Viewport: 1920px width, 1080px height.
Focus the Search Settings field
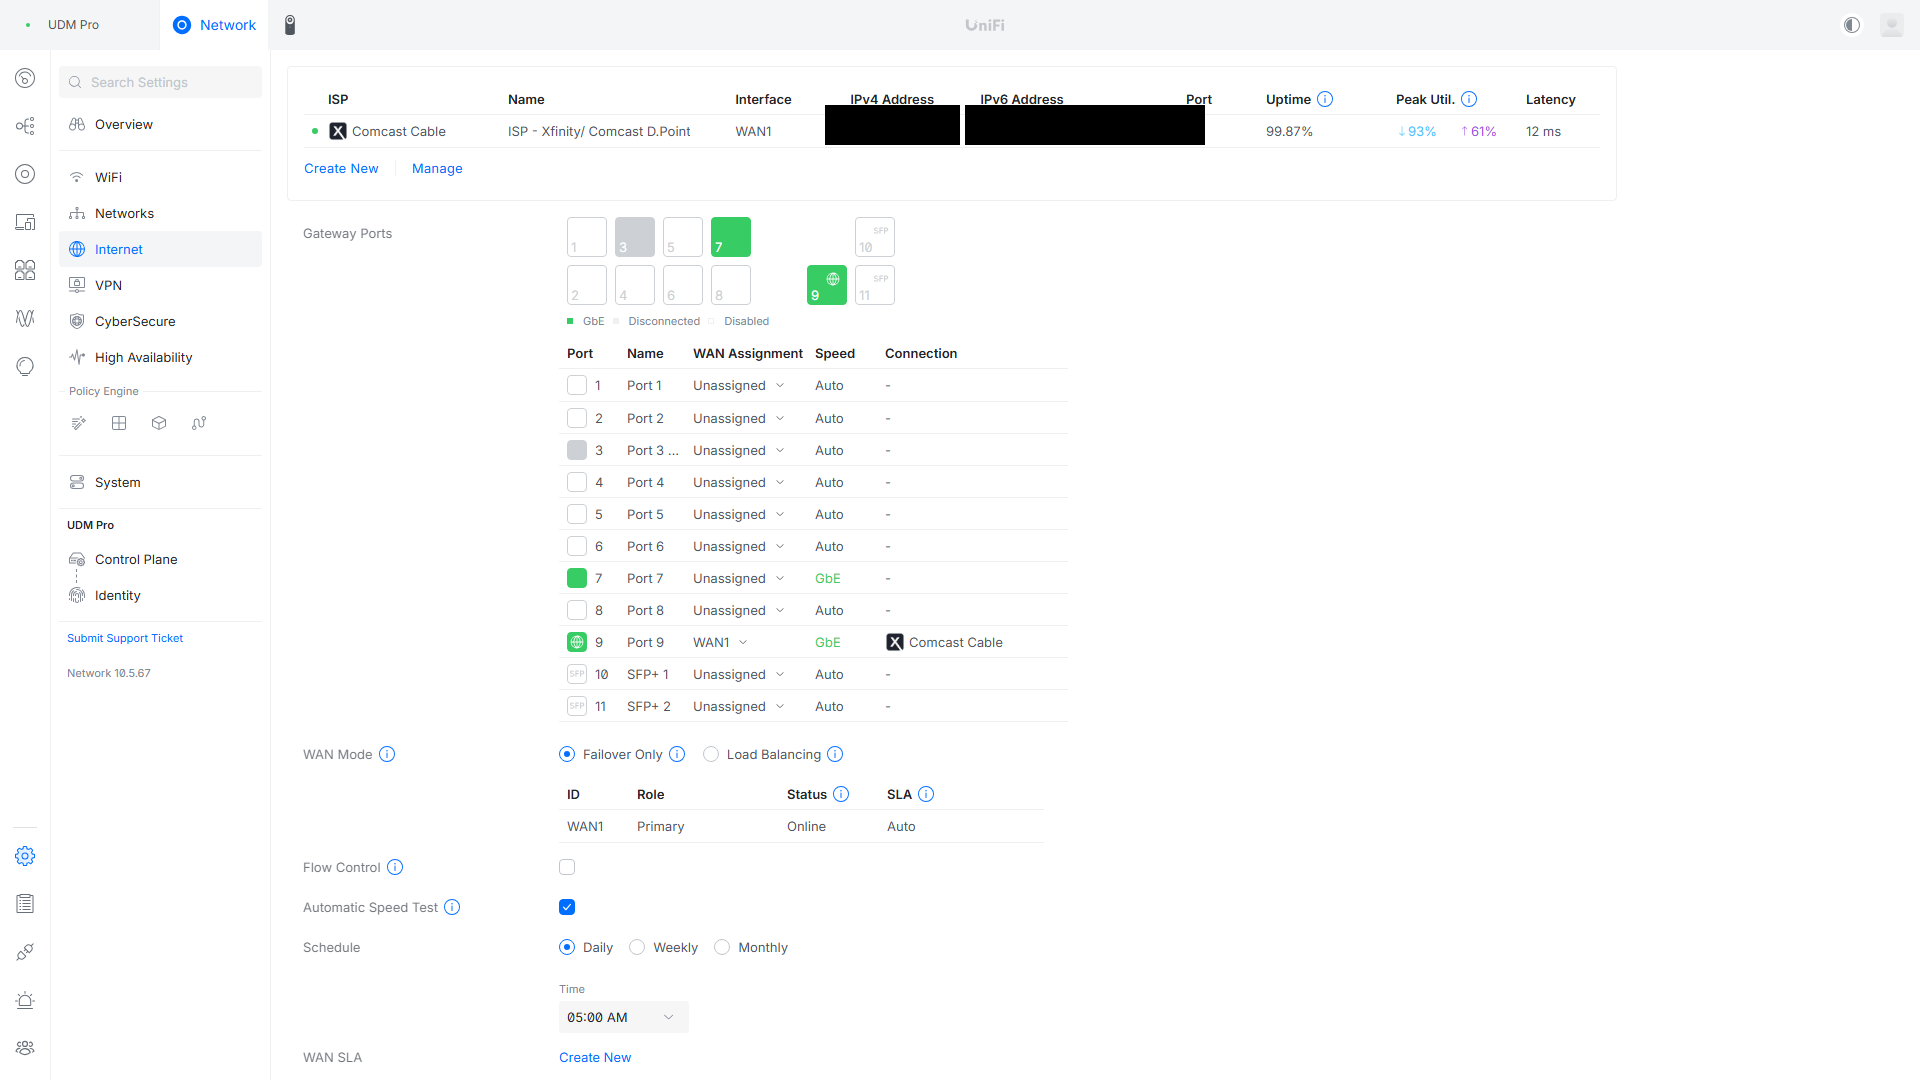160,82
